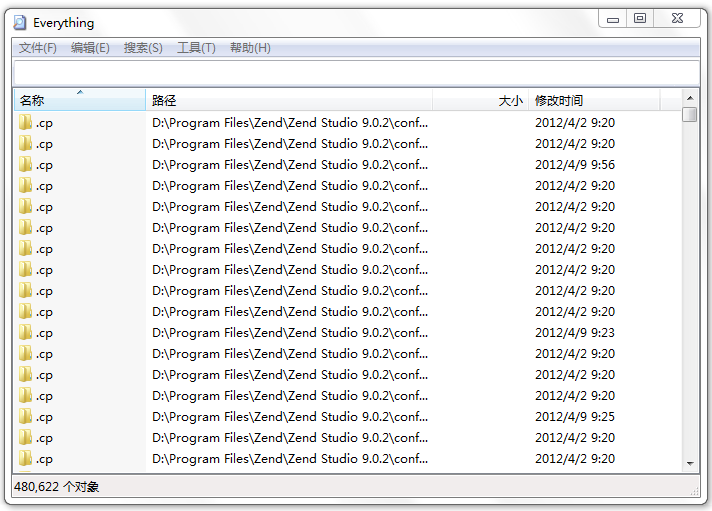The image size is (712, 511).
Task: Click the path of row modified 2012/4/9 9:56
Action: point(290,164)
